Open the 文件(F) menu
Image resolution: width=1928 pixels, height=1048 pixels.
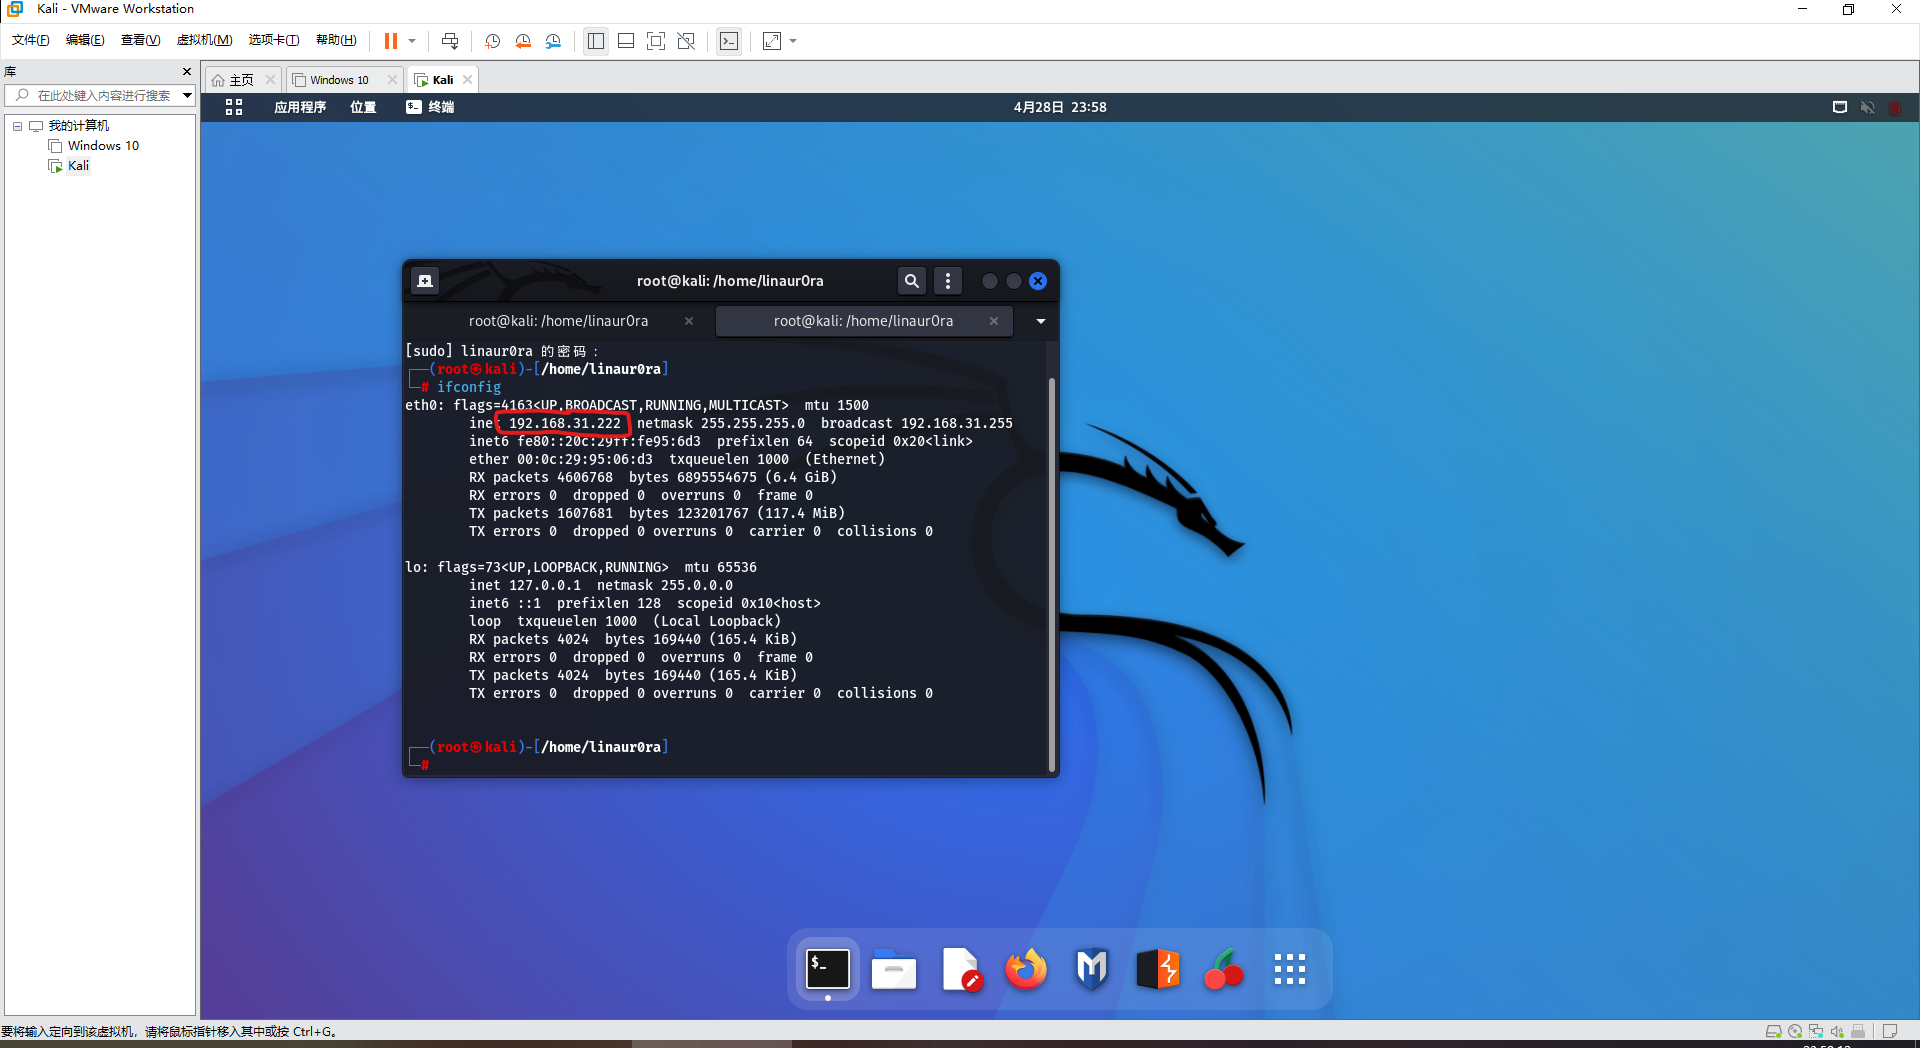(30, 40)
